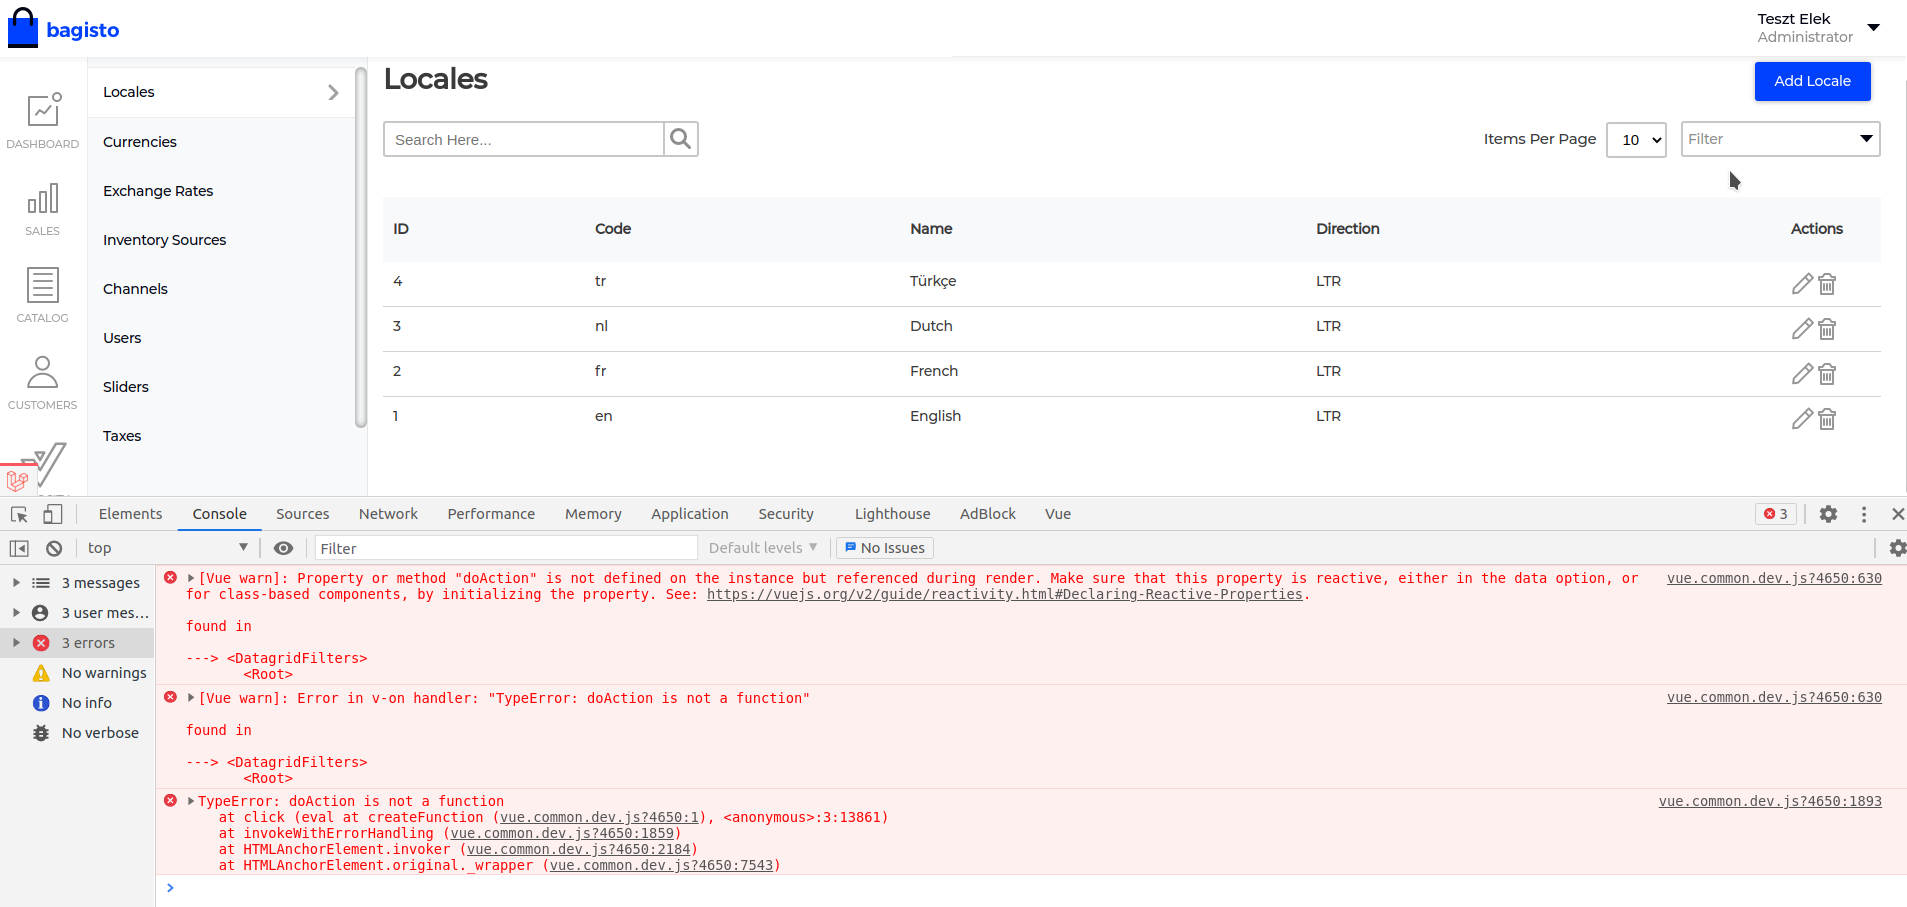The image size is (1907, 907).
Task: Click the Laravel debugbar icon
Action: [17, 481]
